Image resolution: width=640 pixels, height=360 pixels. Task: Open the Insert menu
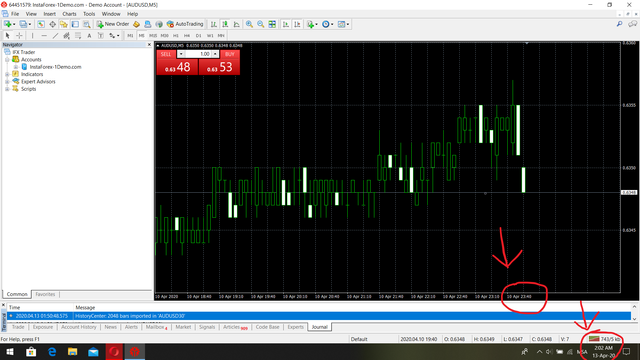click(x=49, y=14)
